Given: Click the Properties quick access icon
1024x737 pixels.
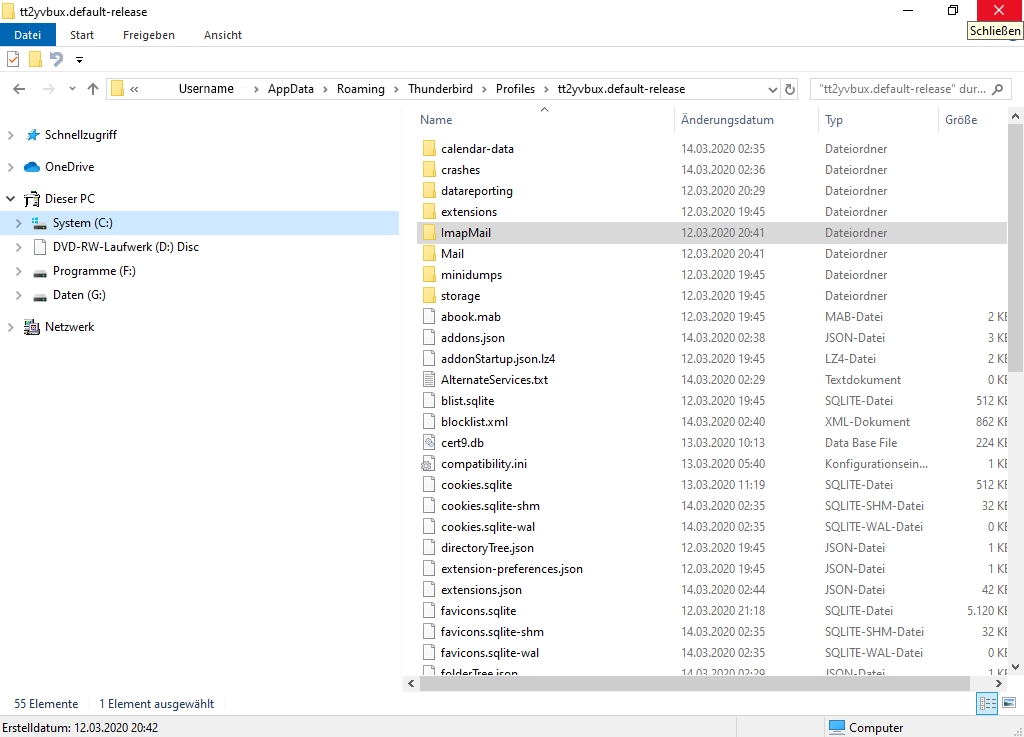Looking at the screenshot, I should (13, 59).
